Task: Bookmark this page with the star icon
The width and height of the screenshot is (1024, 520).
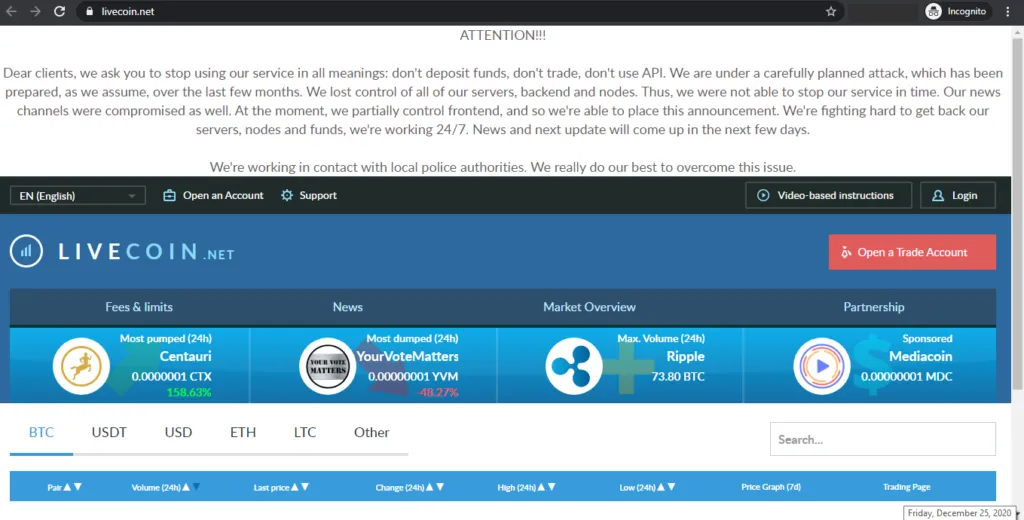Action: pyautogui.click(x=831, y=11)
